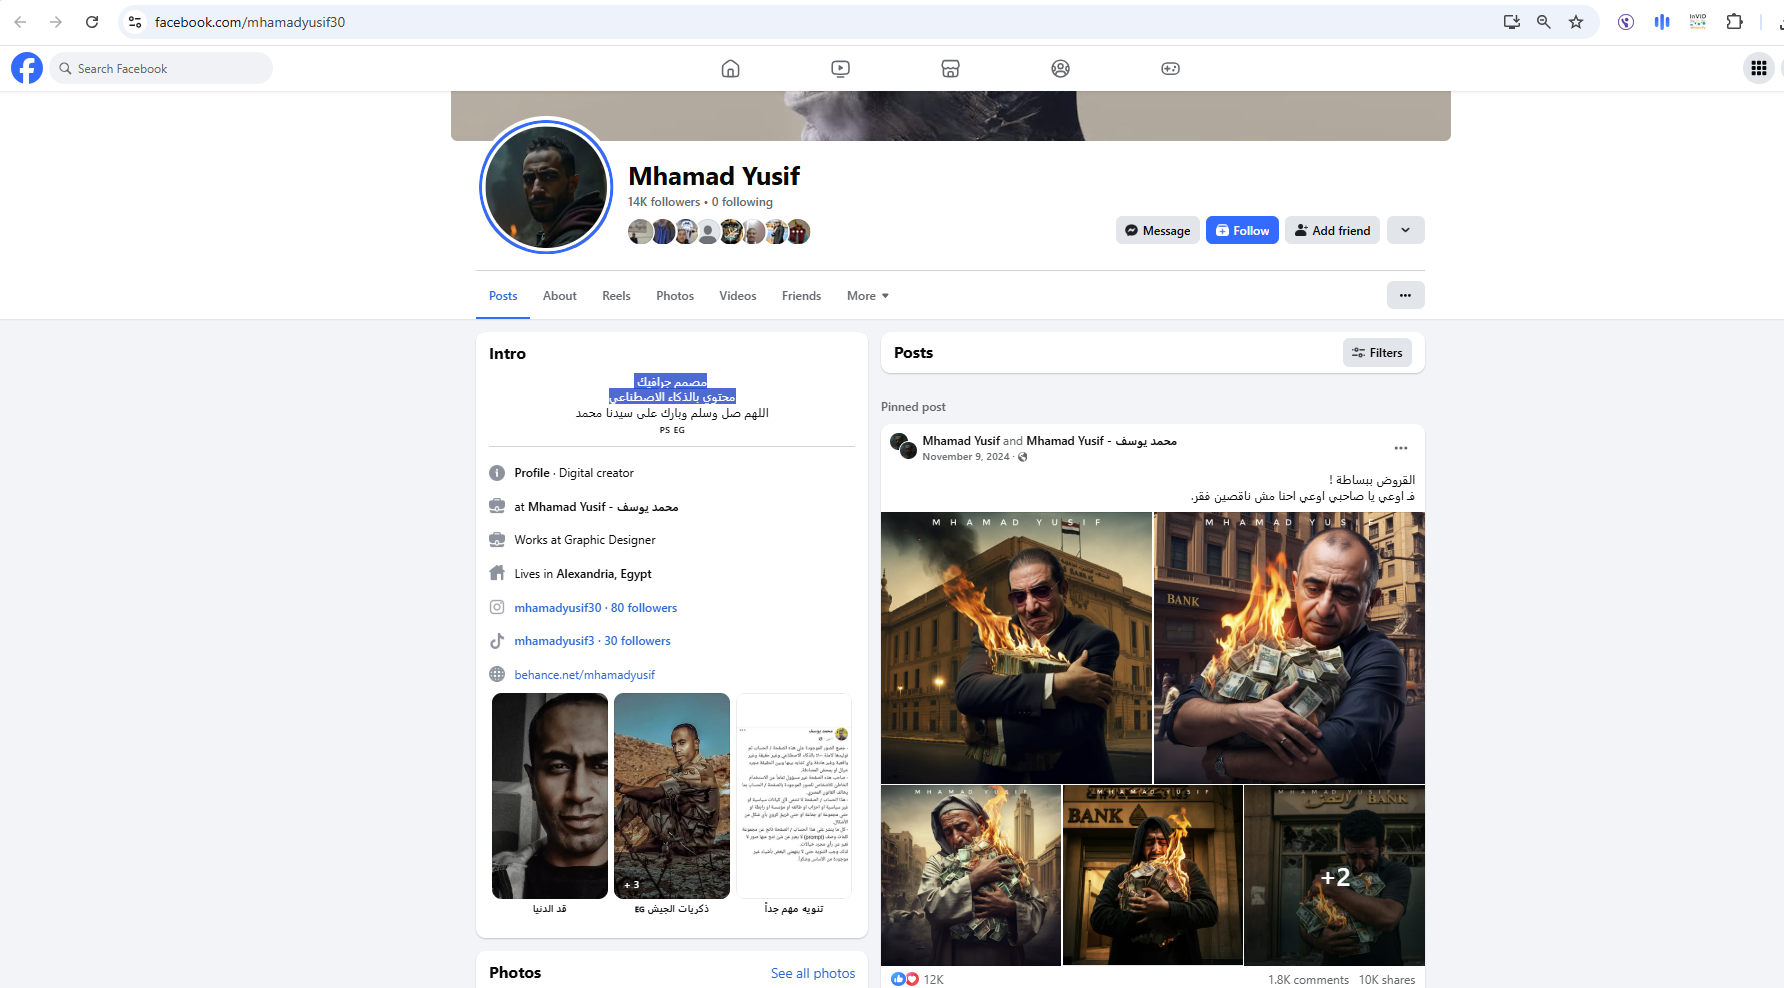Click the Facebook logo icon
Screen dimensions: 1784x988
click(27, 68)
